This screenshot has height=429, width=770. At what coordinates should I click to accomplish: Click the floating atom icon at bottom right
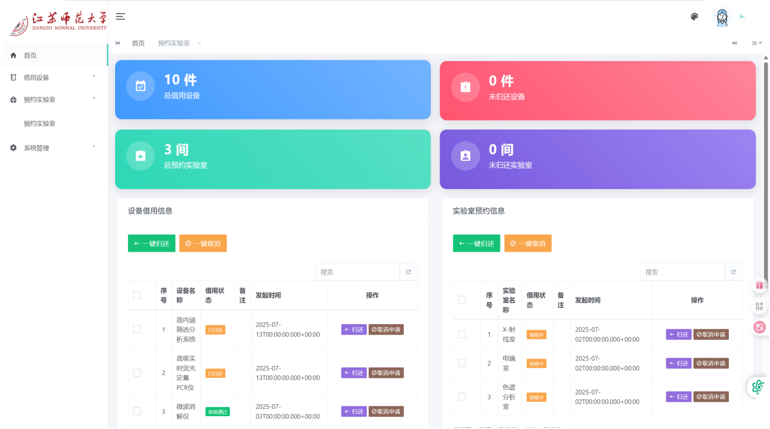click(759, 387)
